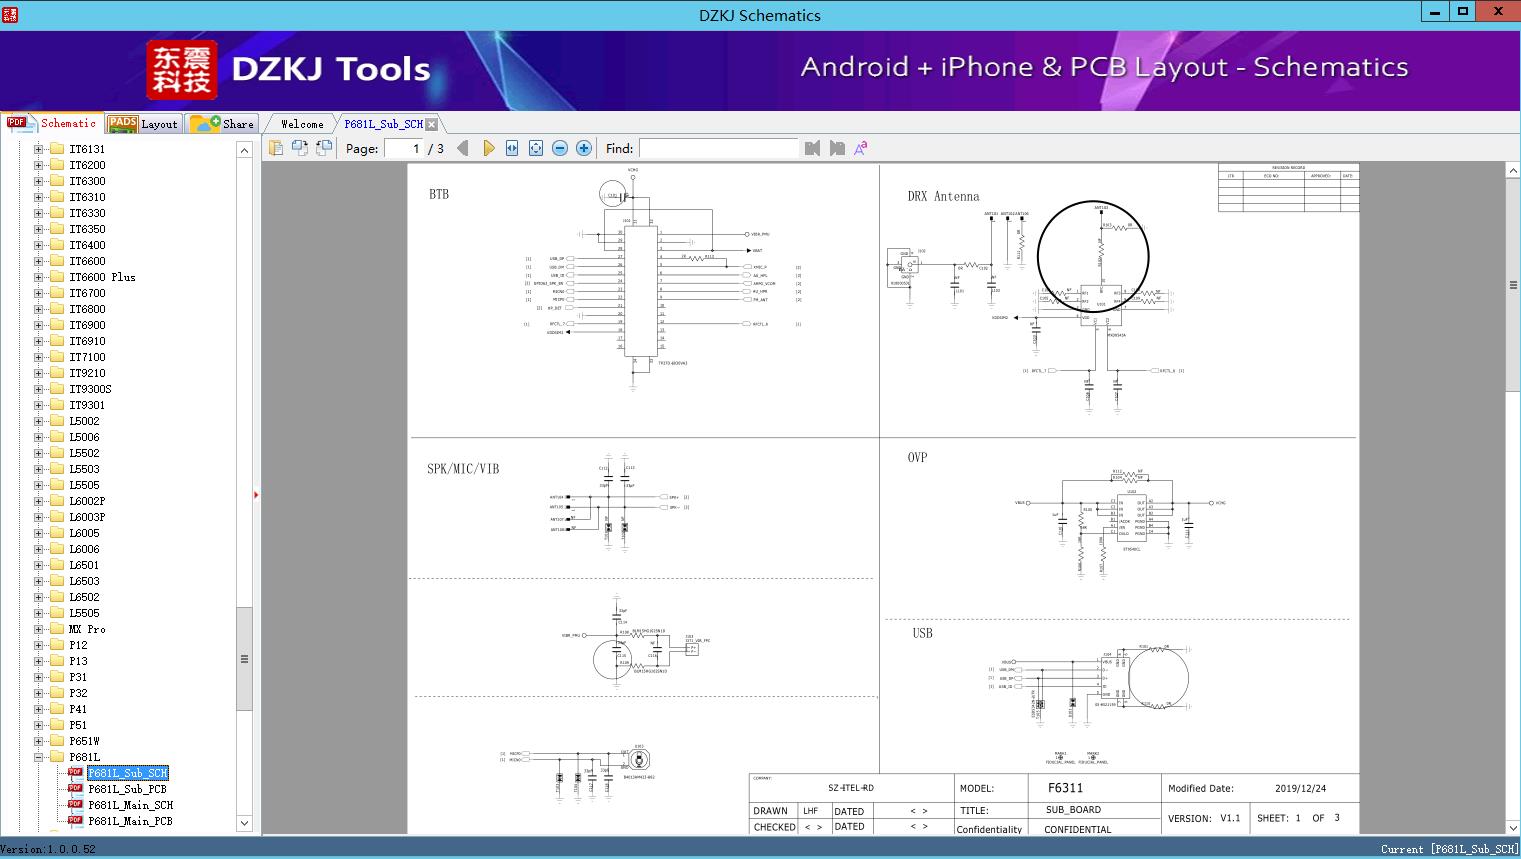1521x859 pixels.
Task: Switch to the PADS Layout tab
Action: (143, 124)
